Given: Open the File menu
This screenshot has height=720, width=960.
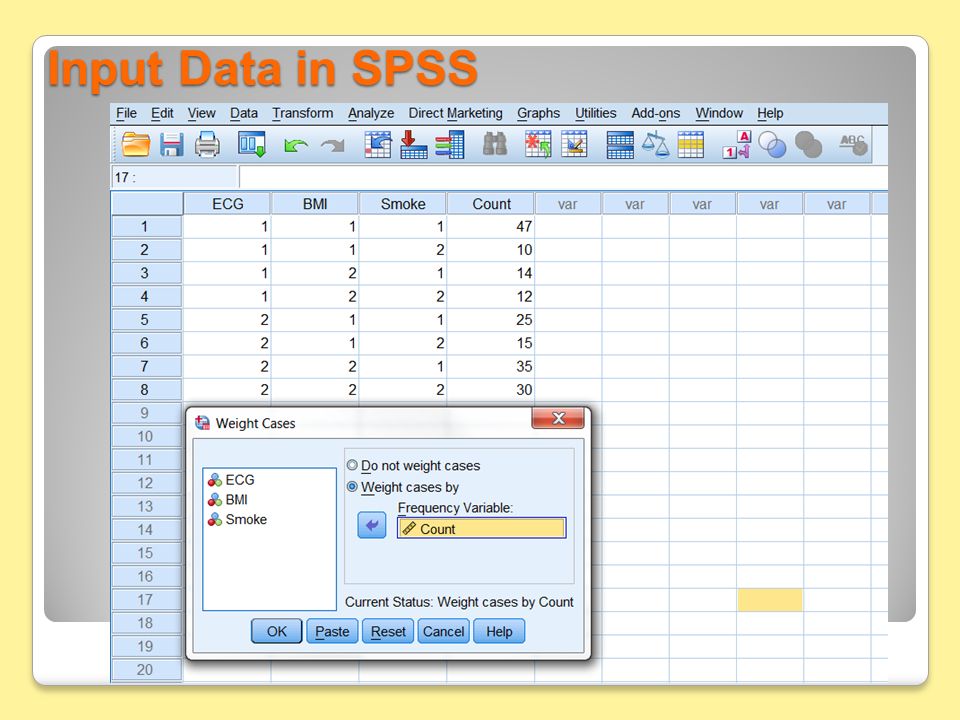Looking at the screenshot, I should click(126, 113).
